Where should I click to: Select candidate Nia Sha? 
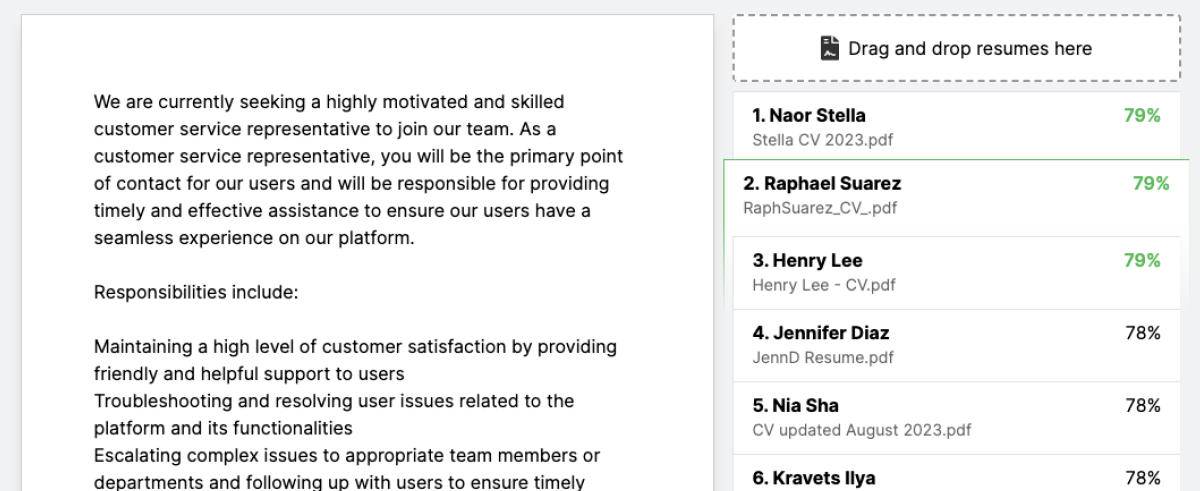click(x=795, y=406)
